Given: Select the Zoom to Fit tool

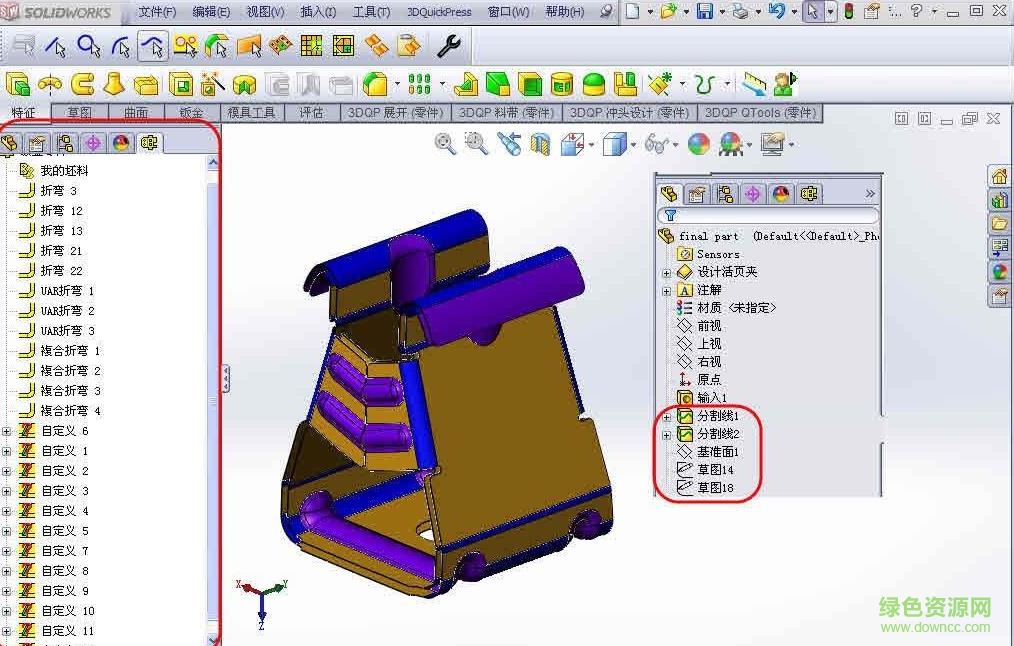Looking at the screenshot, I should point(444,143).
